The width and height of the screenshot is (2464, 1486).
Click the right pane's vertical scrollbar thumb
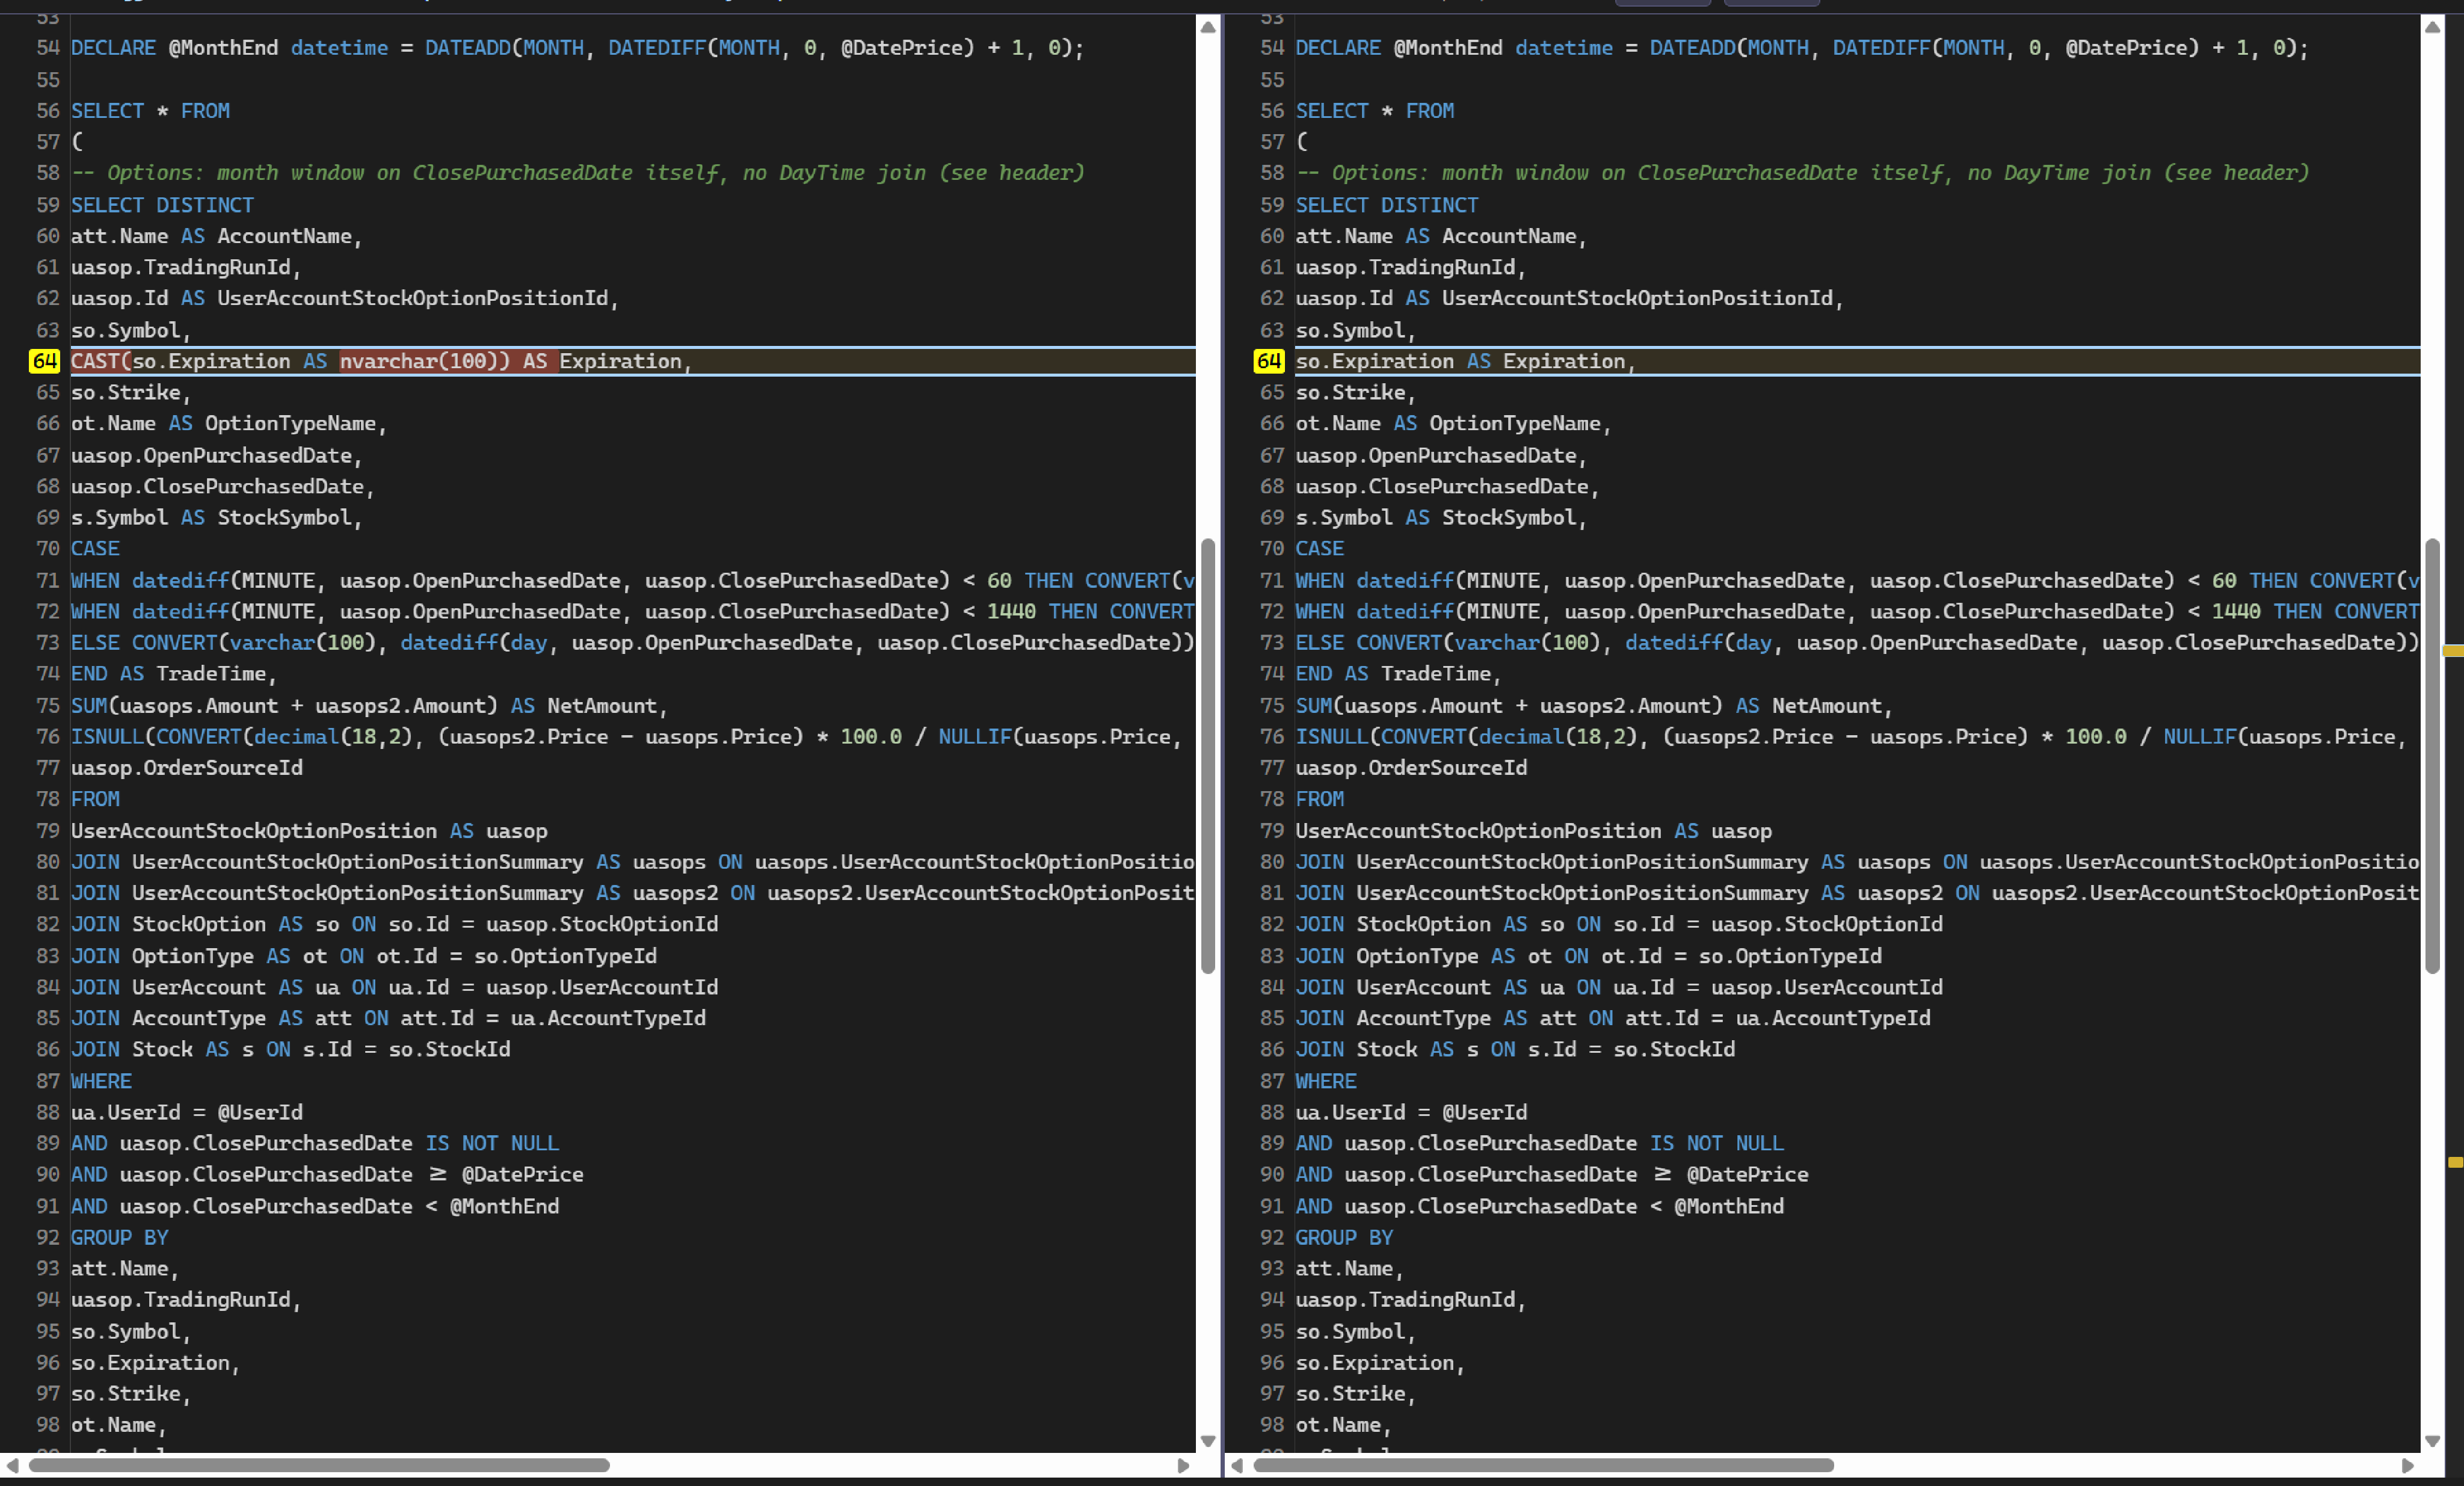[x=2432, y=756]
